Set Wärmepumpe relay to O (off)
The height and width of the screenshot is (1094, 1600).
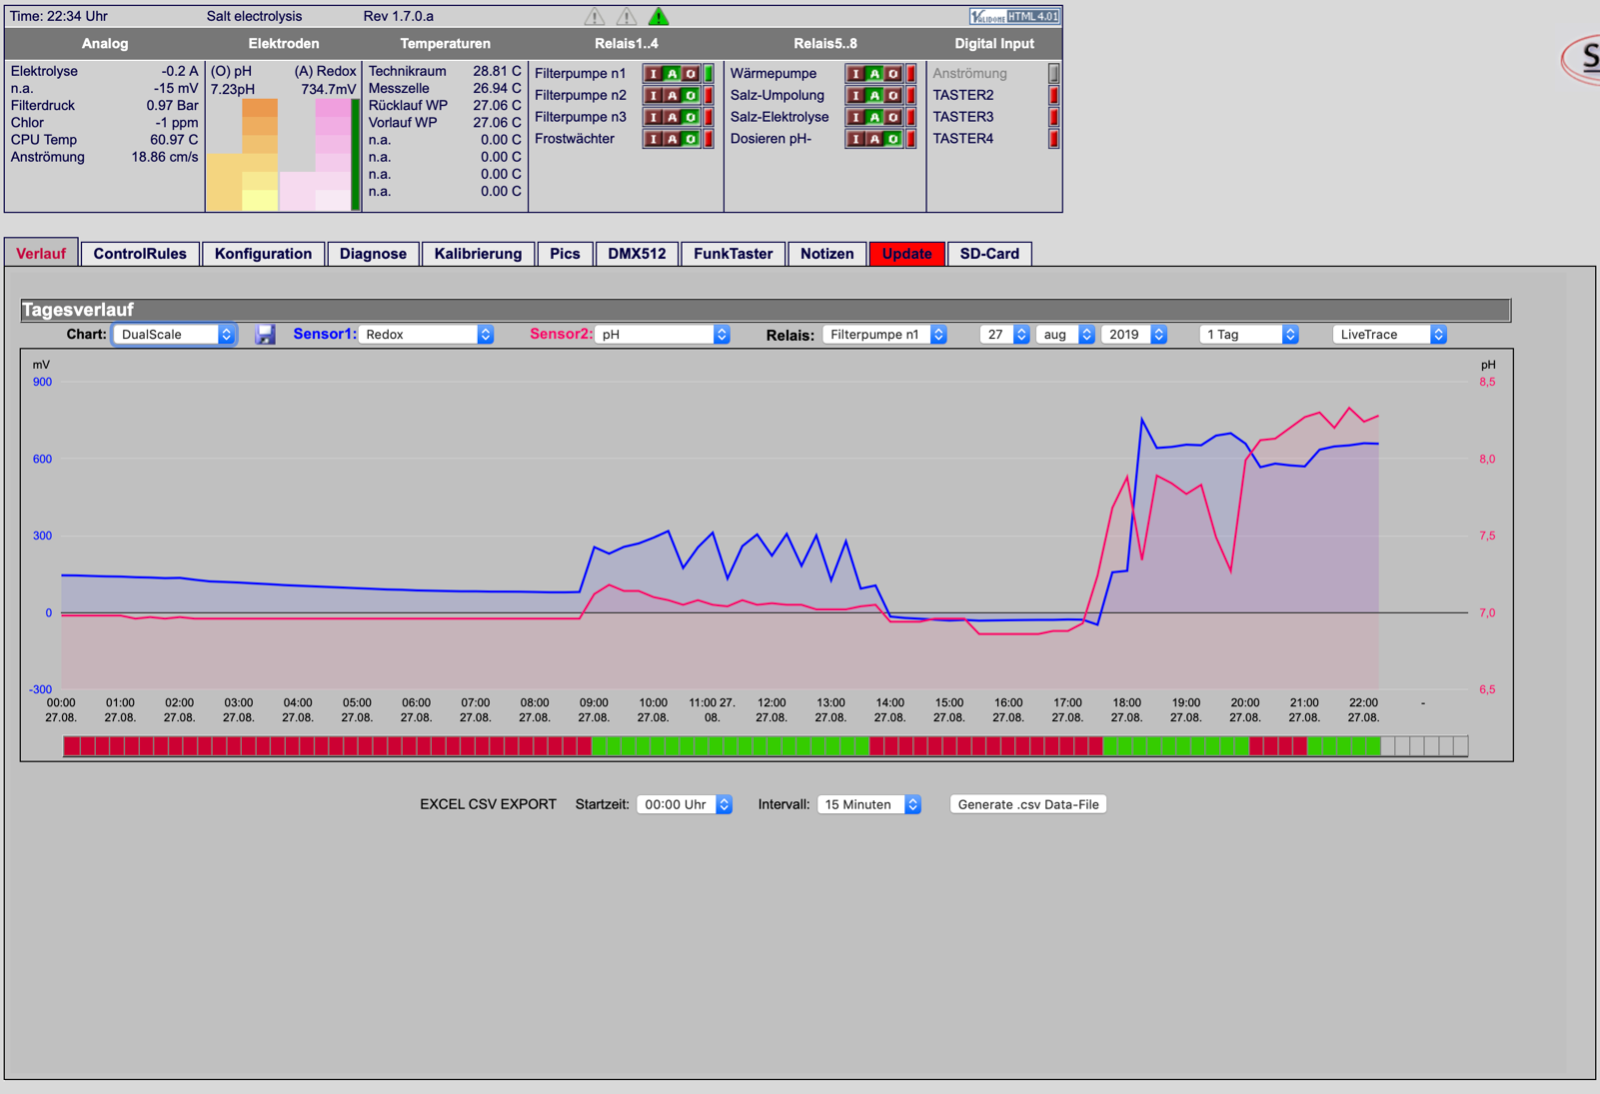(893, 74)
